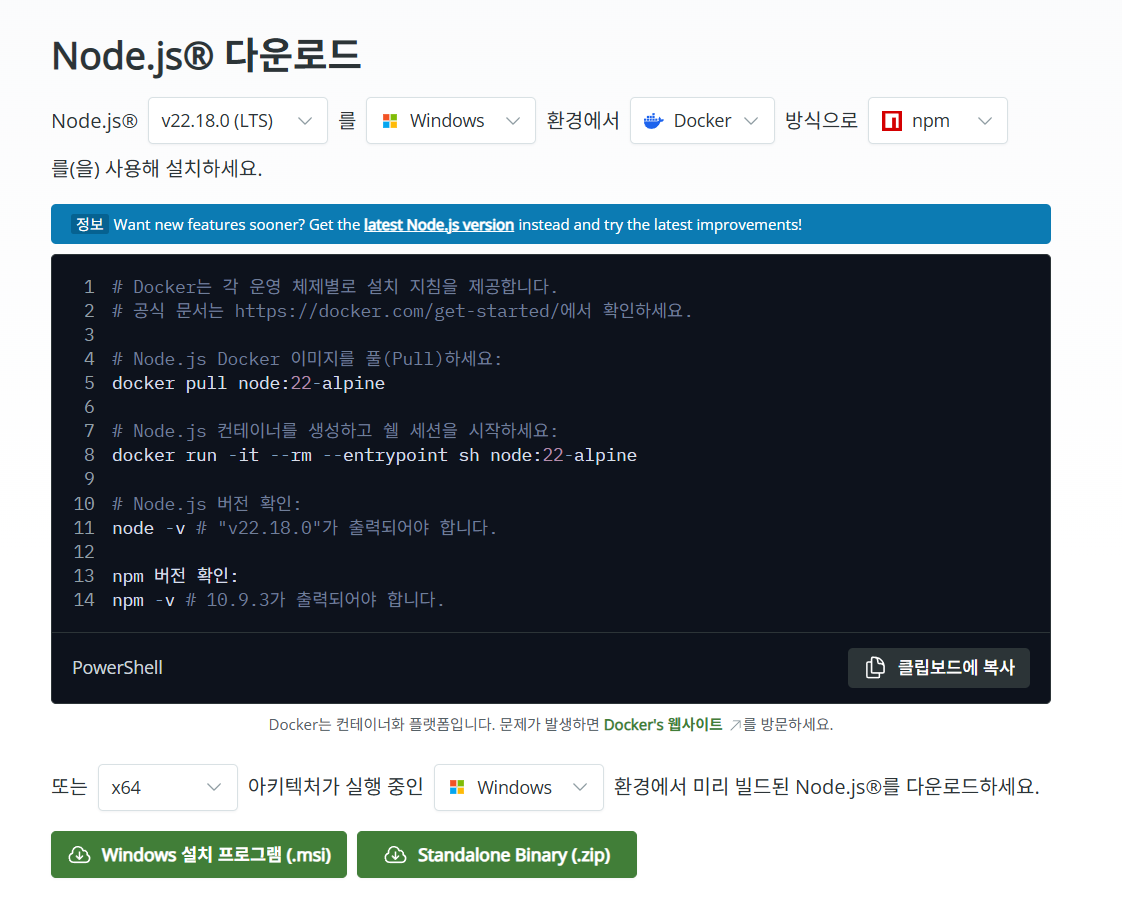Follow the latest Node.js version link
Screen dimensions: 1122x897
coord(439,225)
